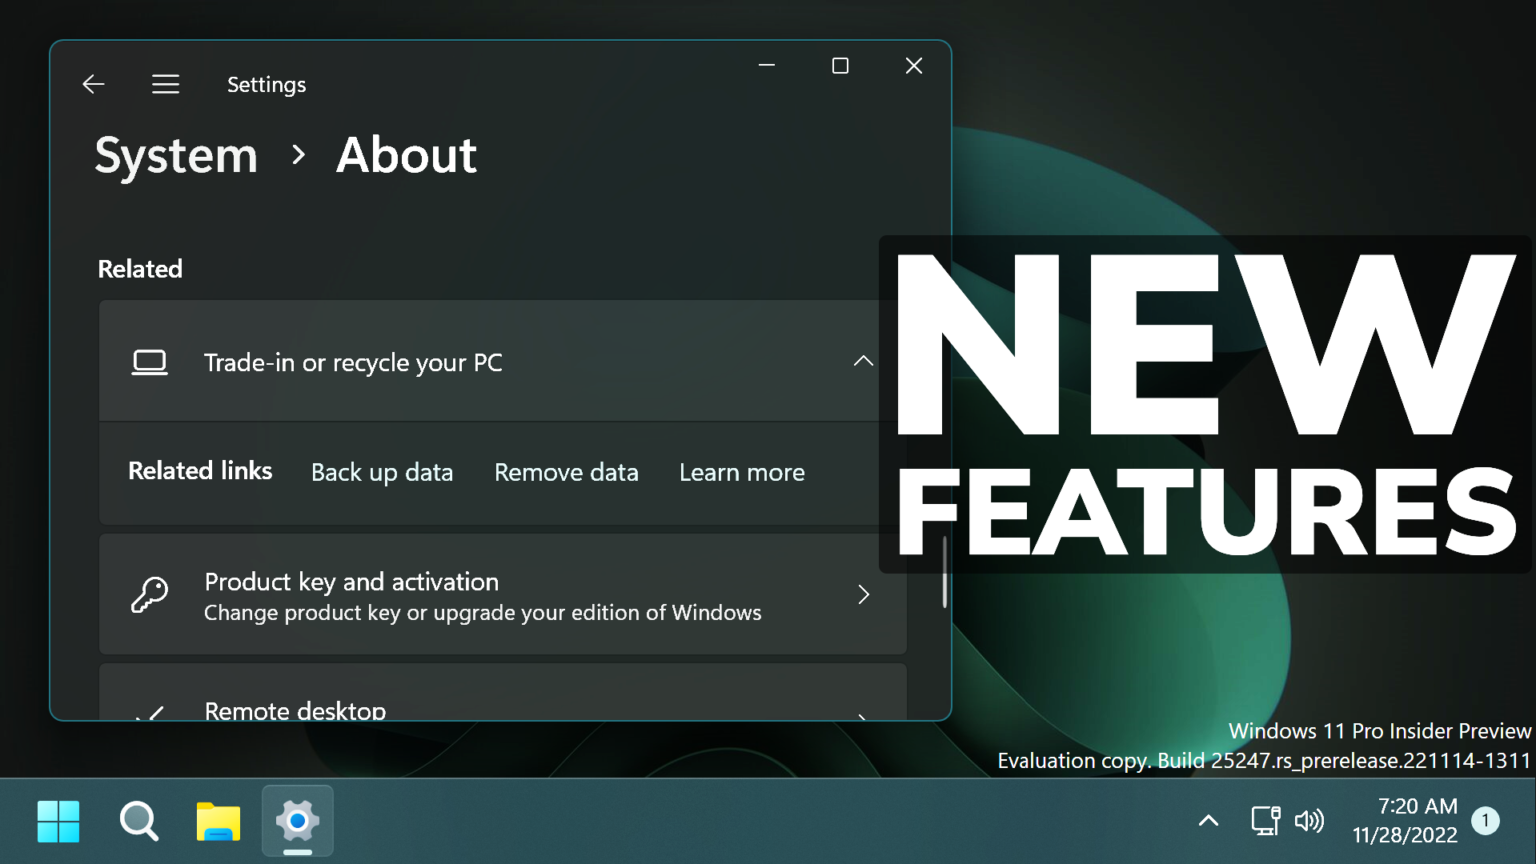Select the Back up data link
Image resolution: width=1536 pixels, height=864 pixels.
(x=382, y=471)
